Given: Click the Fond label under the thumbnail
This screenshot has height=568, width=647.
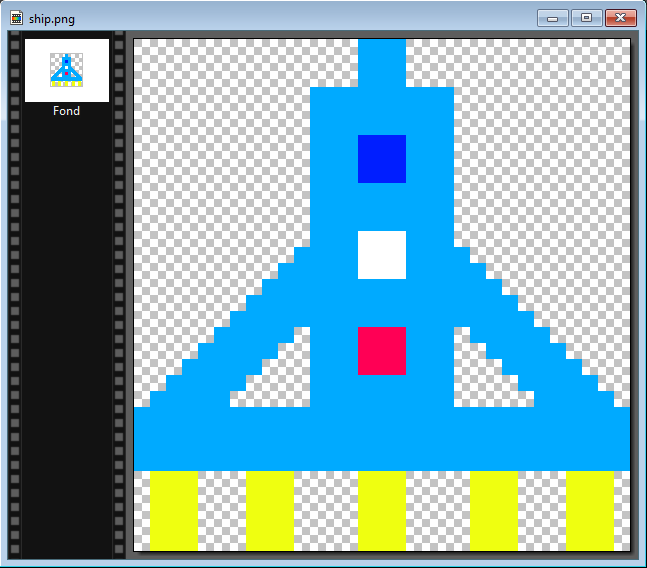Looking at the screenshot, I should coord(67,111).
